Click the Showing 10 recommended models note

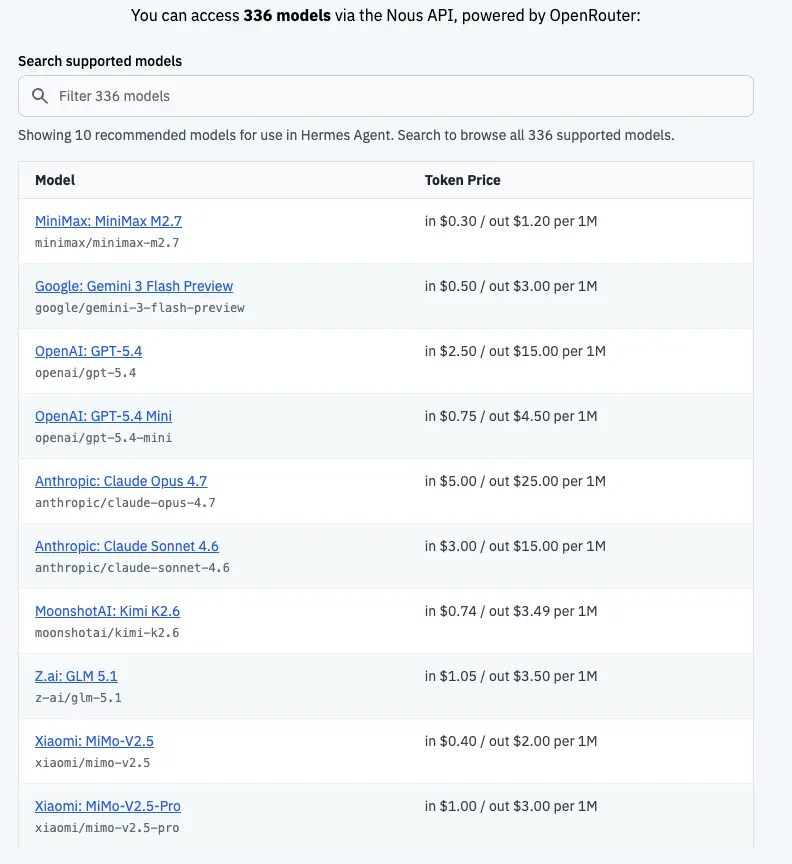point(346,135)
